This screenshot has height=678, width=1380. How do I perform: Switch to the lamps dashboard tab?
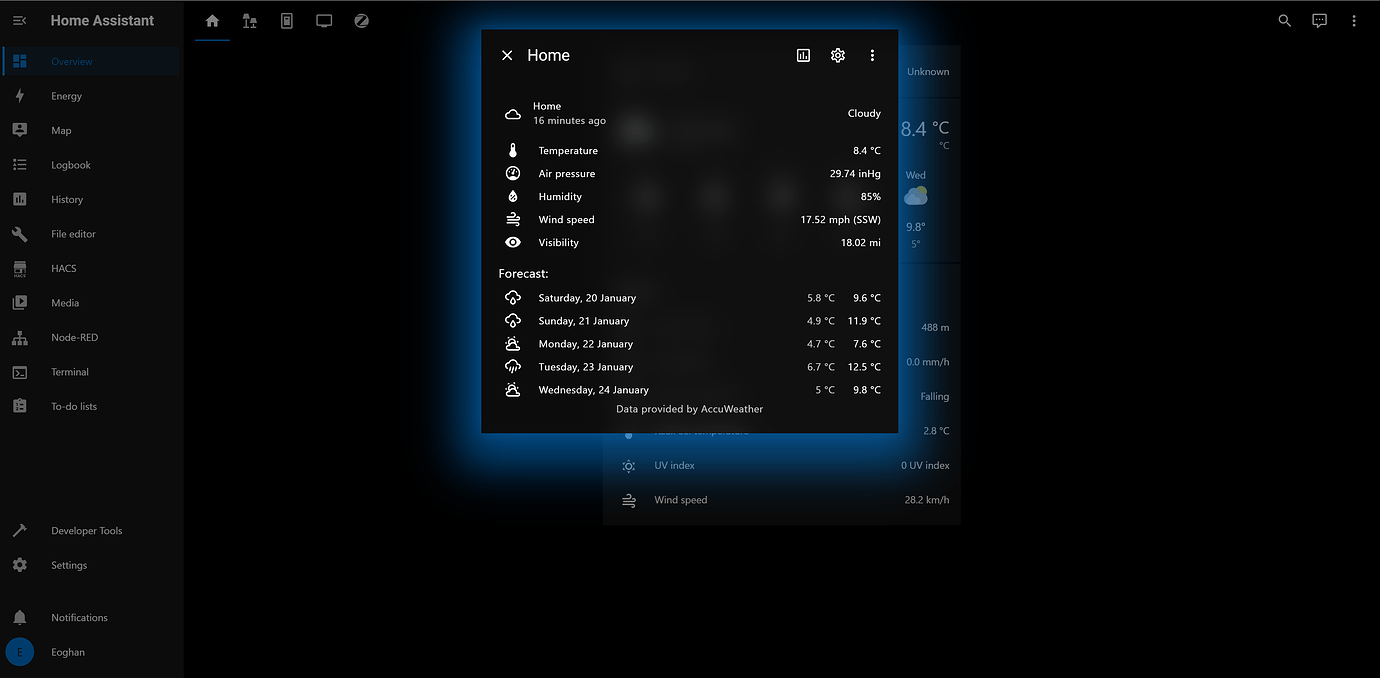click(249, 20)
